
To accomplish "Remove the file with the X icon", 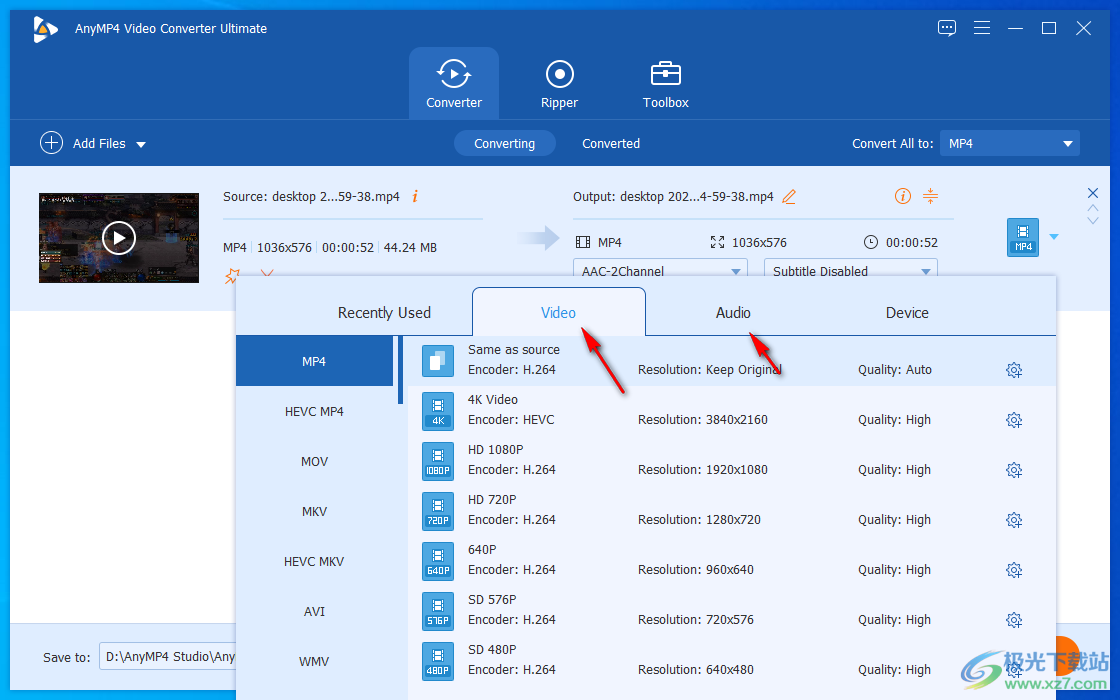I will [1092, 193].
